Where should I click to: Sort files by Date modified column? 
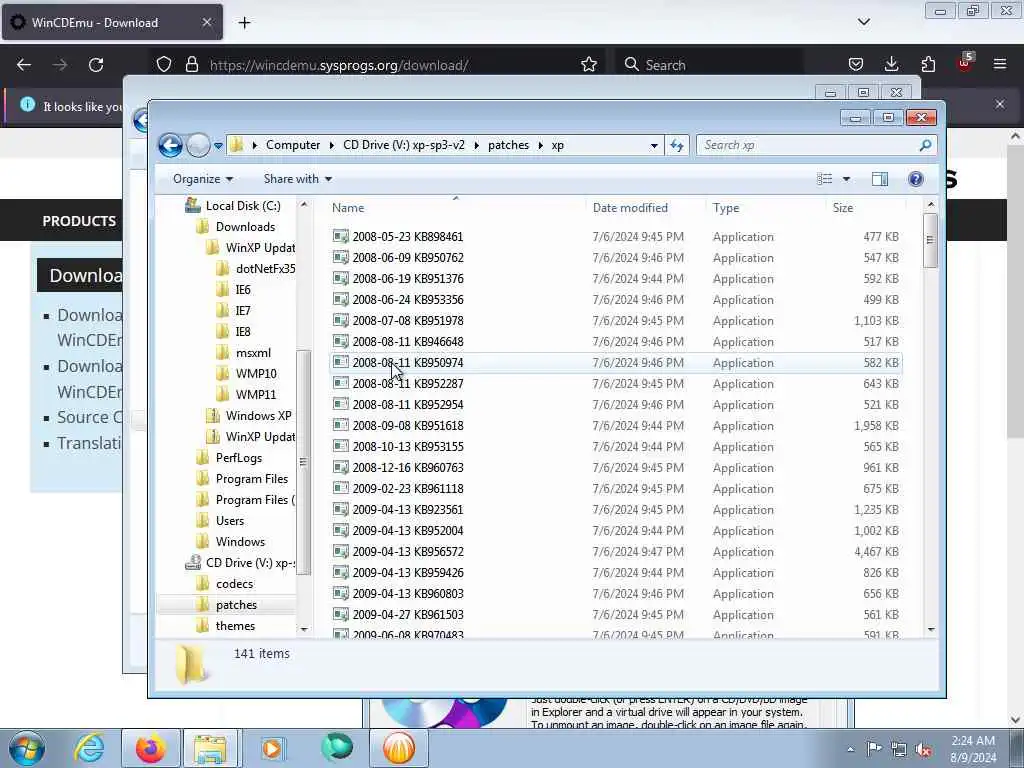630,208
